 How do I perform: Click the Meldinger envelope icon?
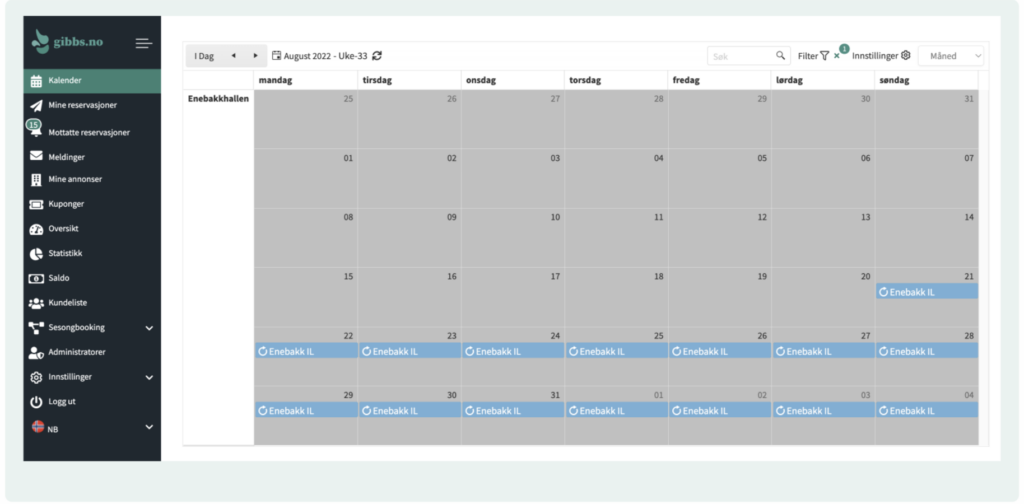tap(36, 156)
